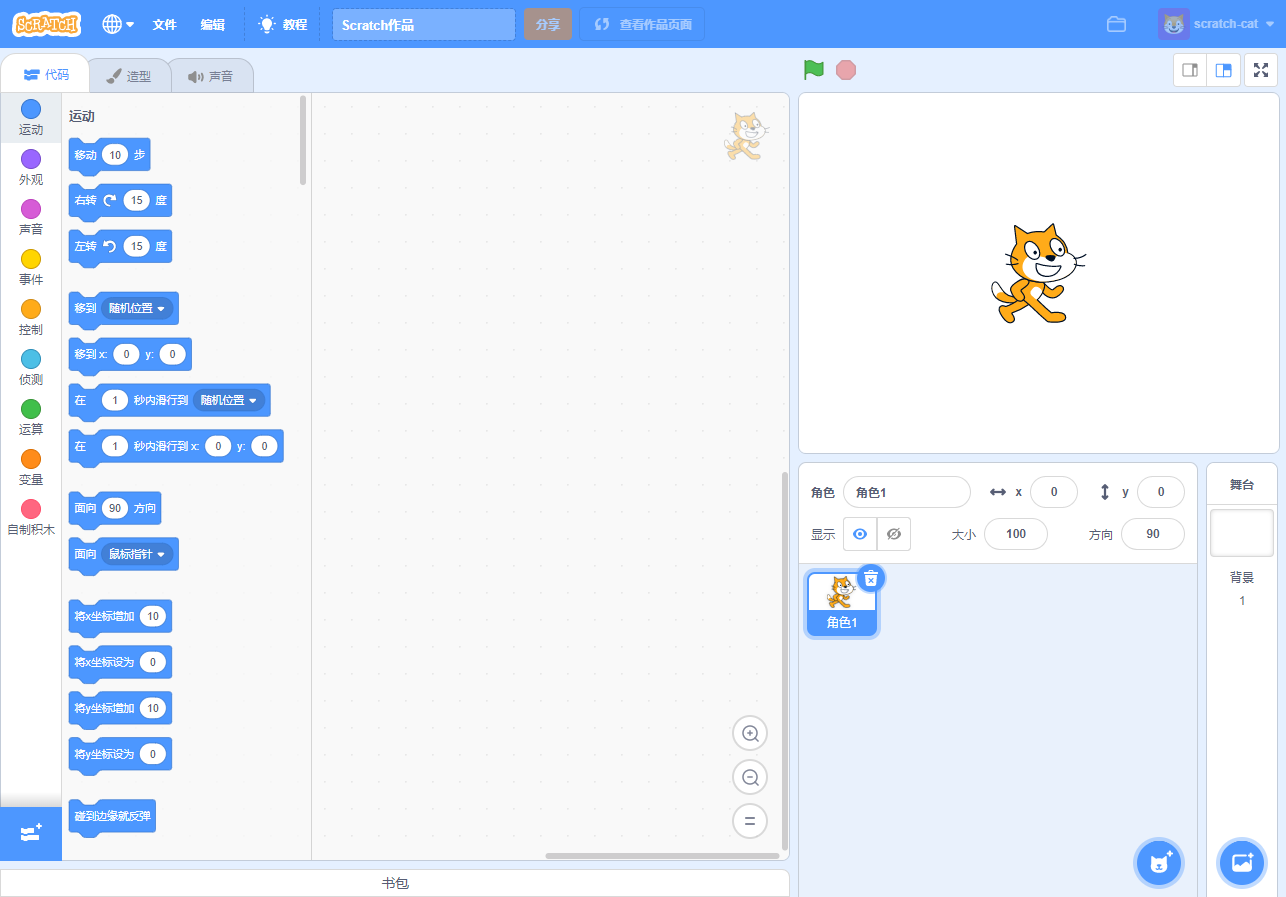Image resolution: width=1286 pixels, height=897 pixels.
Task: Open the scratch-cat account dropdown
Action: tap(1217, 24)
